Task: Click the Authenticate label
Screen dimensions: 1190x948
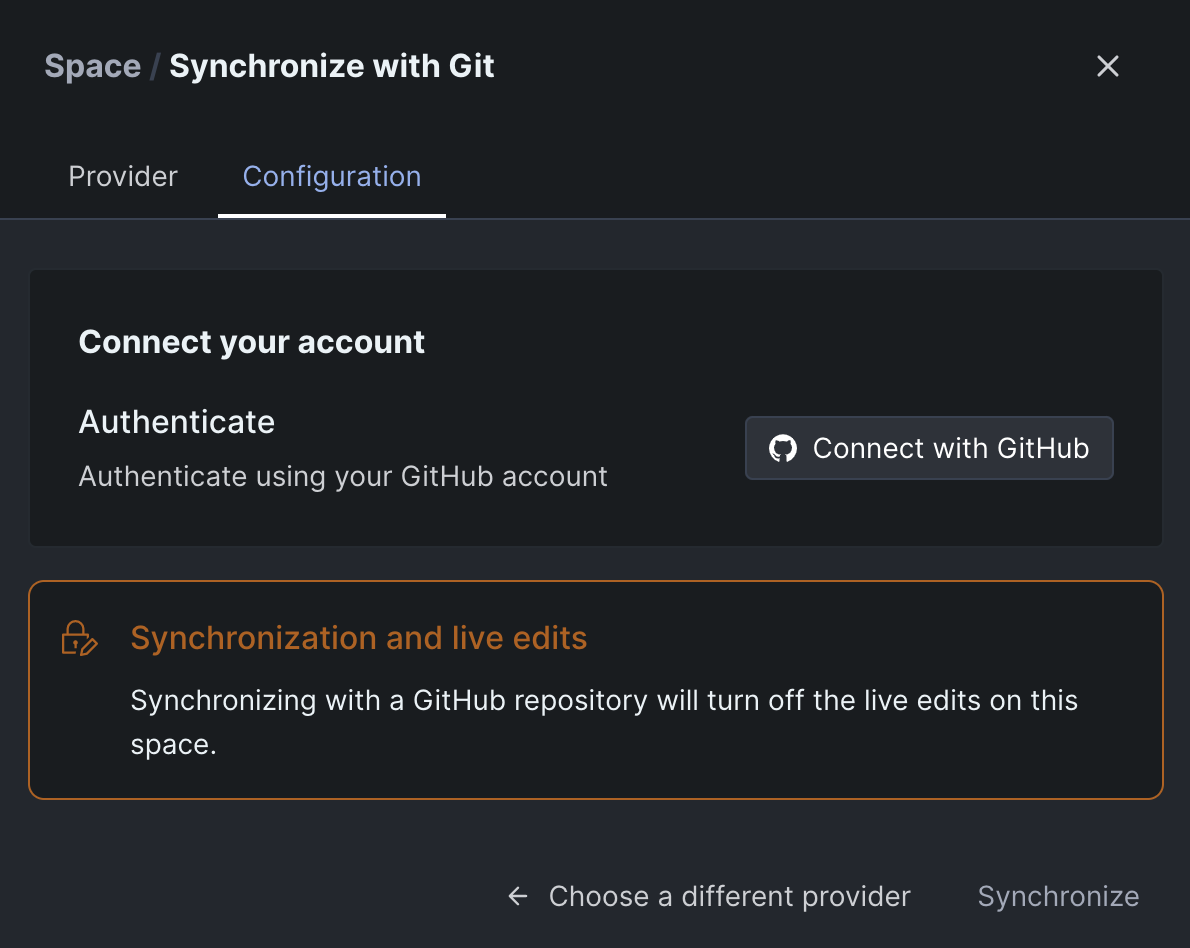Action: [177, 422]
